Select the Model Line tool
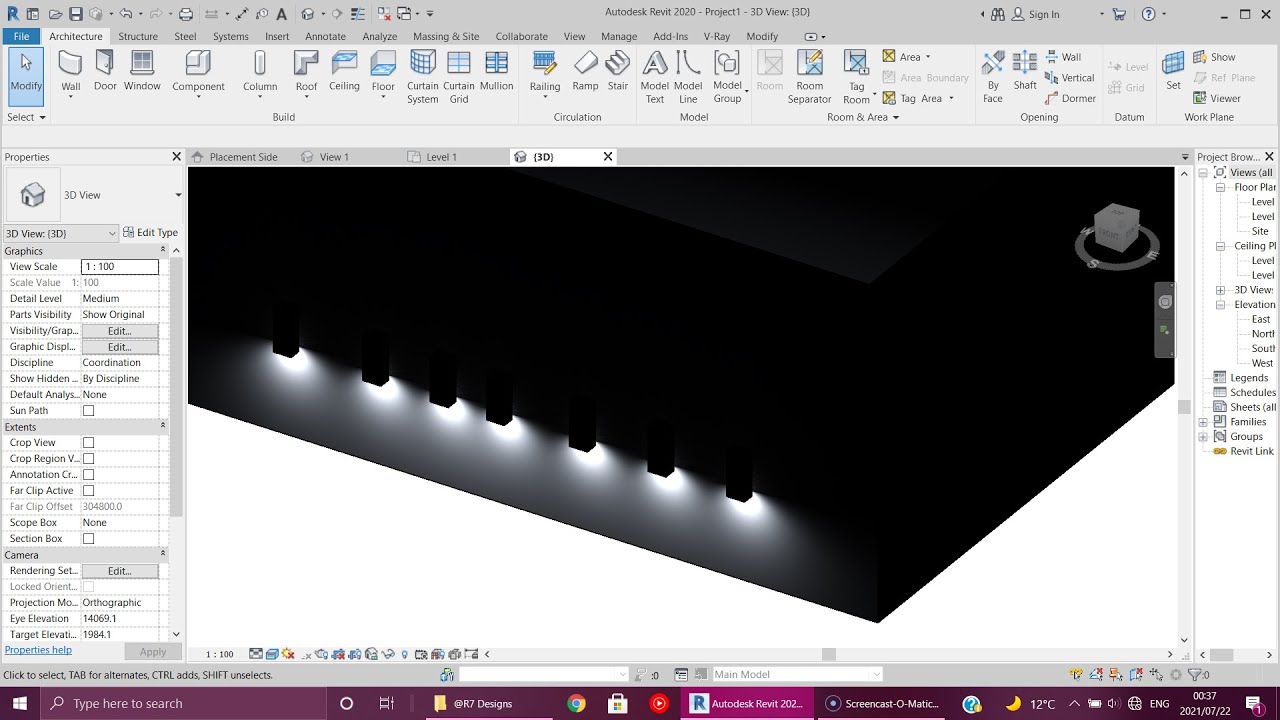Screen dimensions: 1280x720 688,77
